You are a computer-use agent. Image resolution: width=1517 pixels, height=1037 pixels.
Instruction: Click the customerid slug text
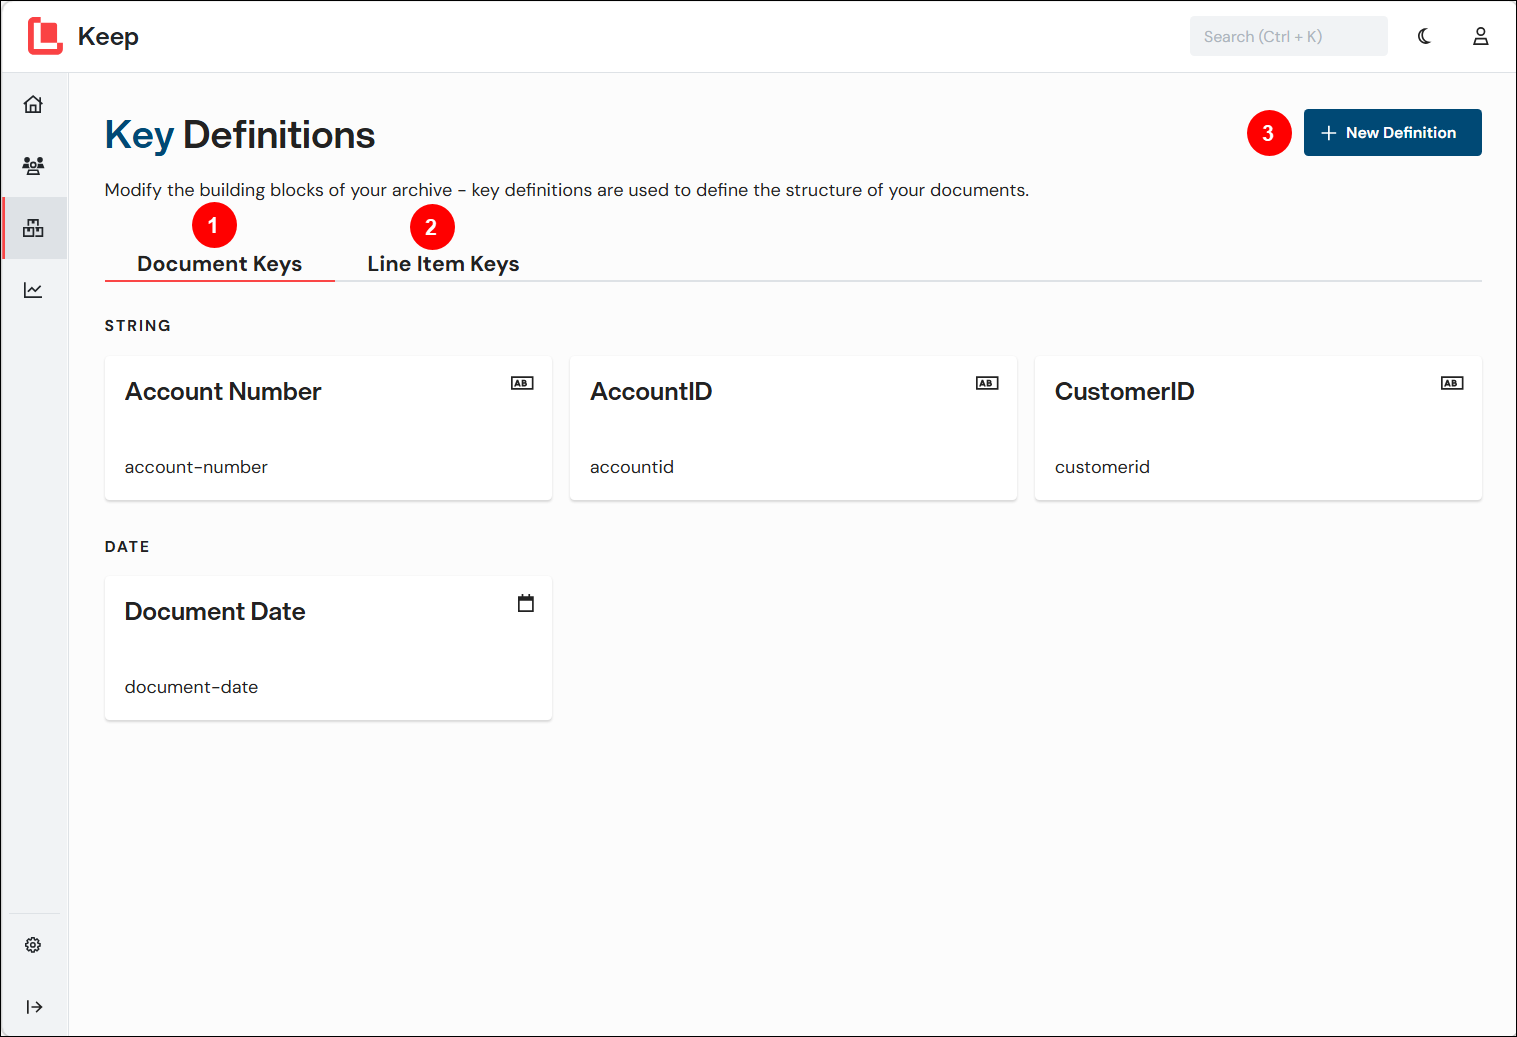(1102, 467)
